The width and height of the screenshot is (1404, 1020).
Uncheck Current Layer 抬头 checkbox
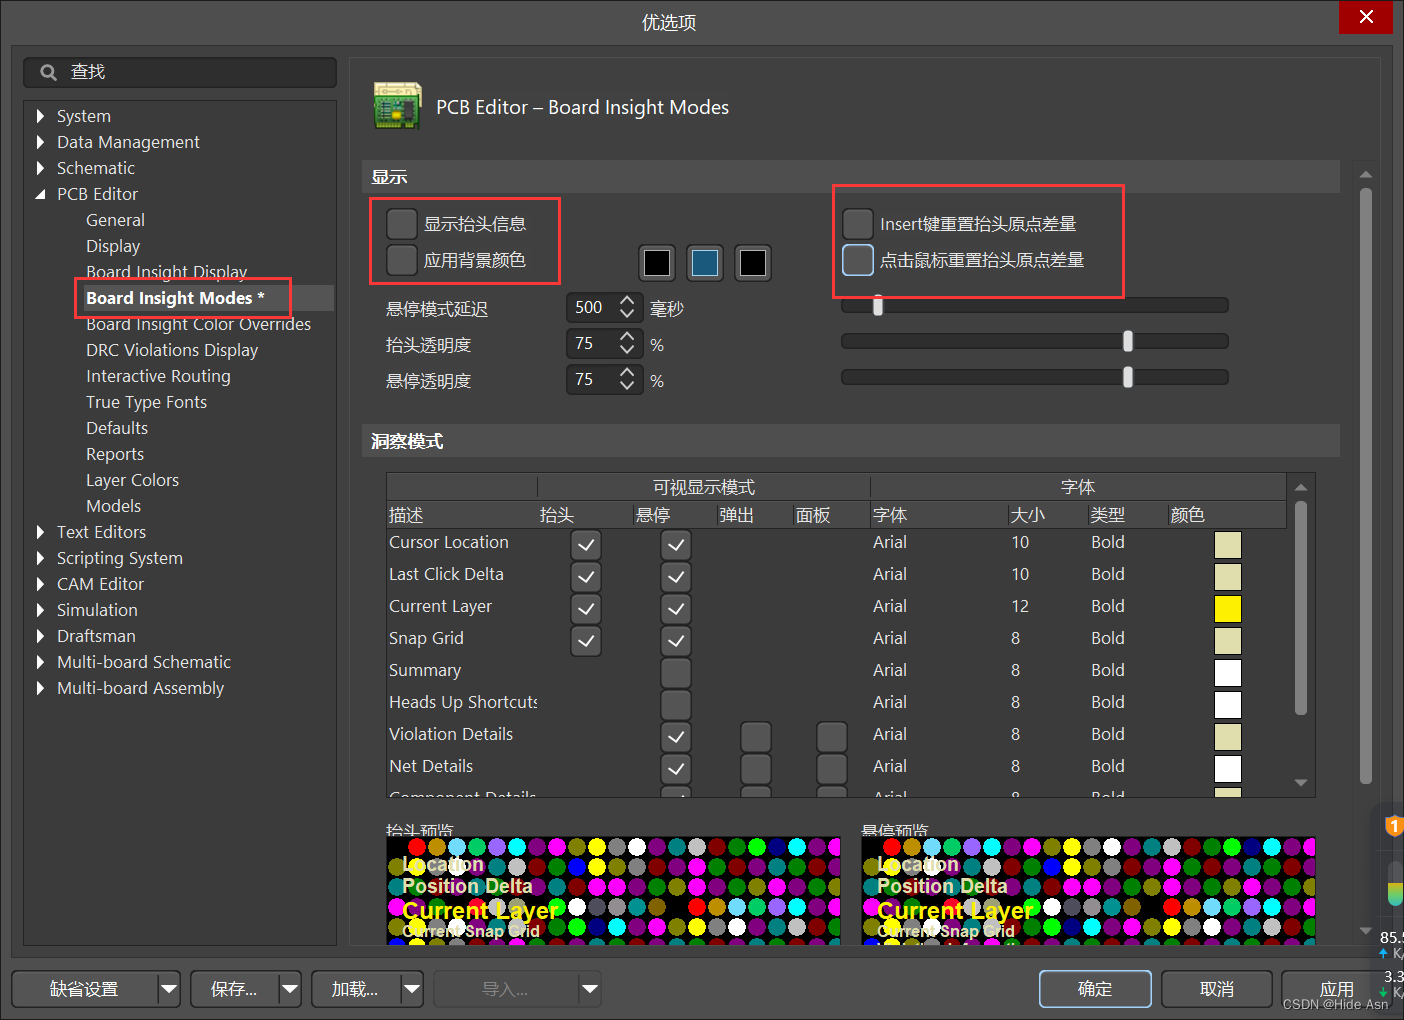(586, 609)
